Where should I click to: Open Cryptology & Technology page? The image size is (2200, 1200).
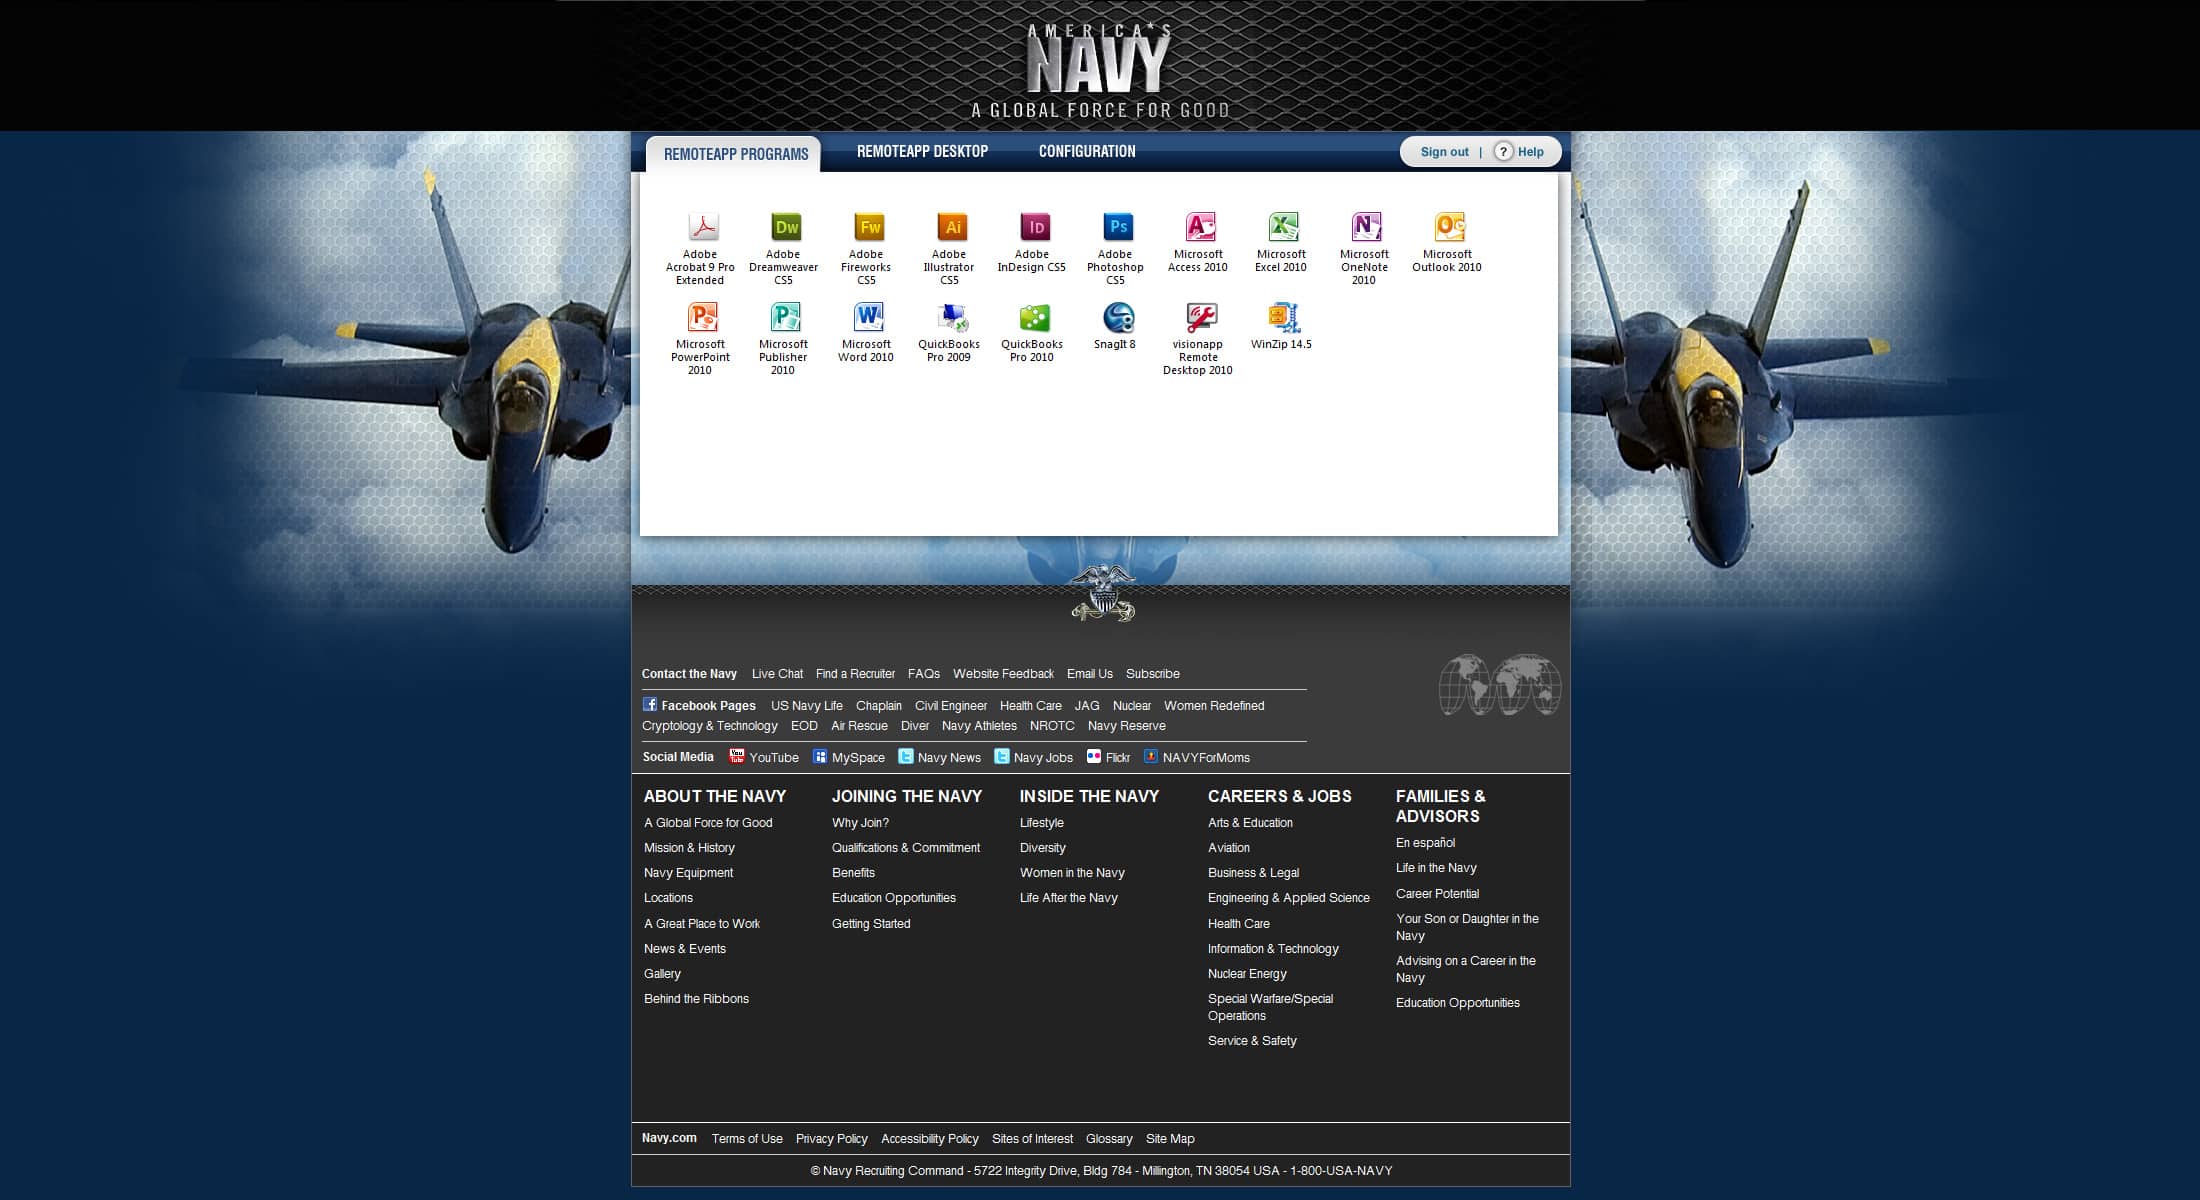click(709, 726)
